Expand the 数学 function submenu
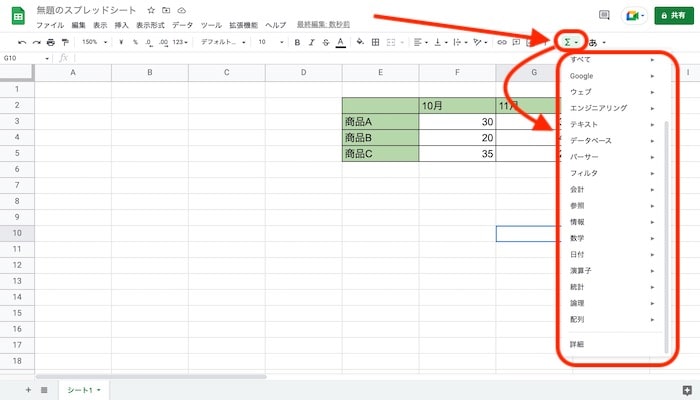 pos(610,238)
